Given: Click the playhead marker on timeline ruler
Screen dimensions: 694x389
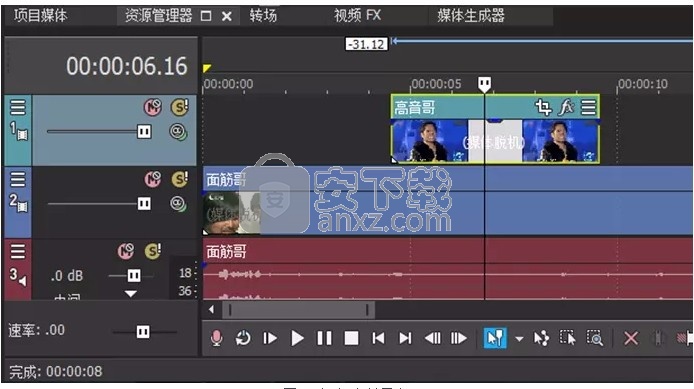Looking at the screenshot, I should click(x=484, y=84).
